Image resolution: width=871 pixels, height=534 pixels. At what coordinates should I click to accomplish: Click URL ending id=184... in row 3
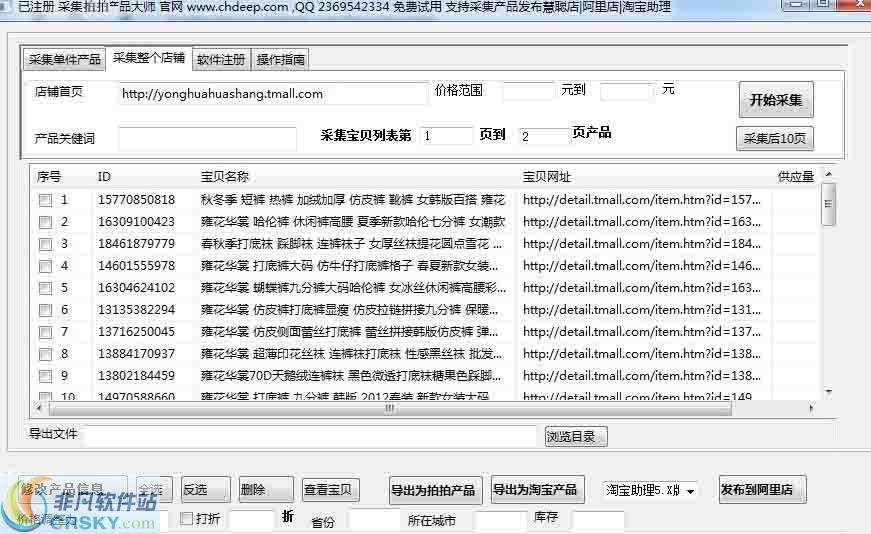tap(642, 243)
